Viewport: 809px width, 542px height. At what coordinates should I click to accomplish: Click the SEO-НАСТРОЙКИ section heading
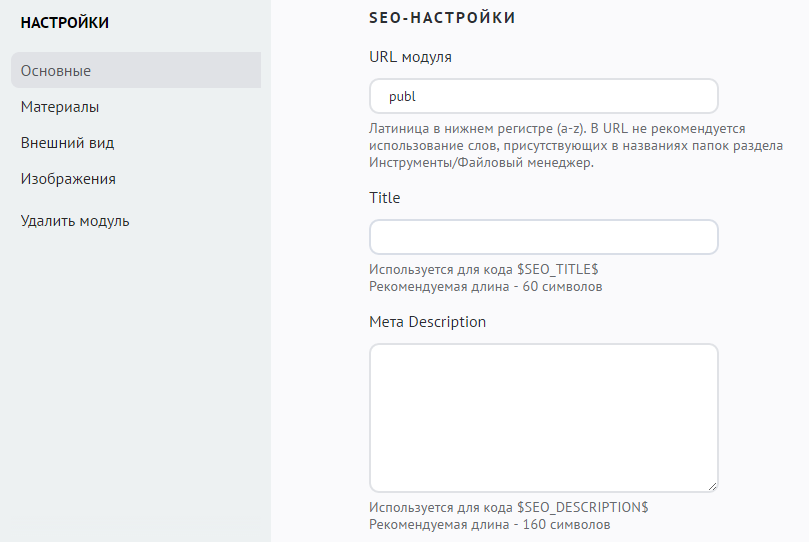[442, 18]
